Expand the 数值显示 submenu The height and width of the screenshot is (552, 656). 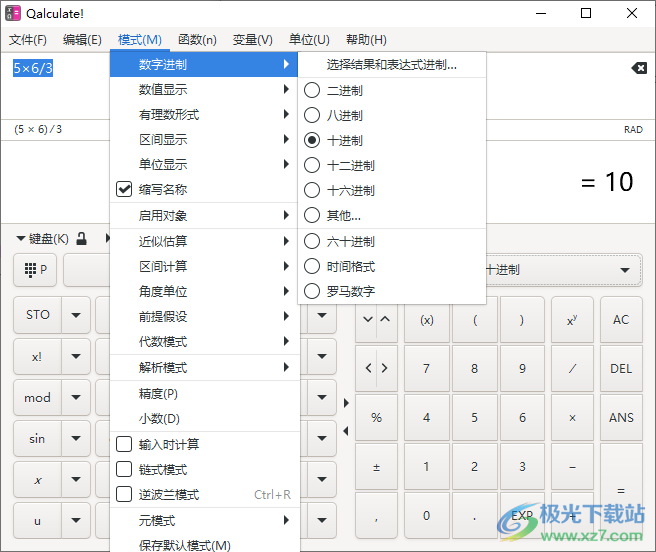click(205, 89)
